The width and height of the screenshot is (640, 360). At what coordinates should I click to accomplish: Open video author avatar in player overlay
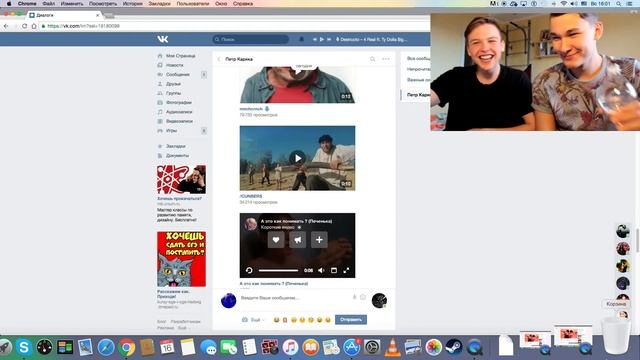click(x=251, y=224)
